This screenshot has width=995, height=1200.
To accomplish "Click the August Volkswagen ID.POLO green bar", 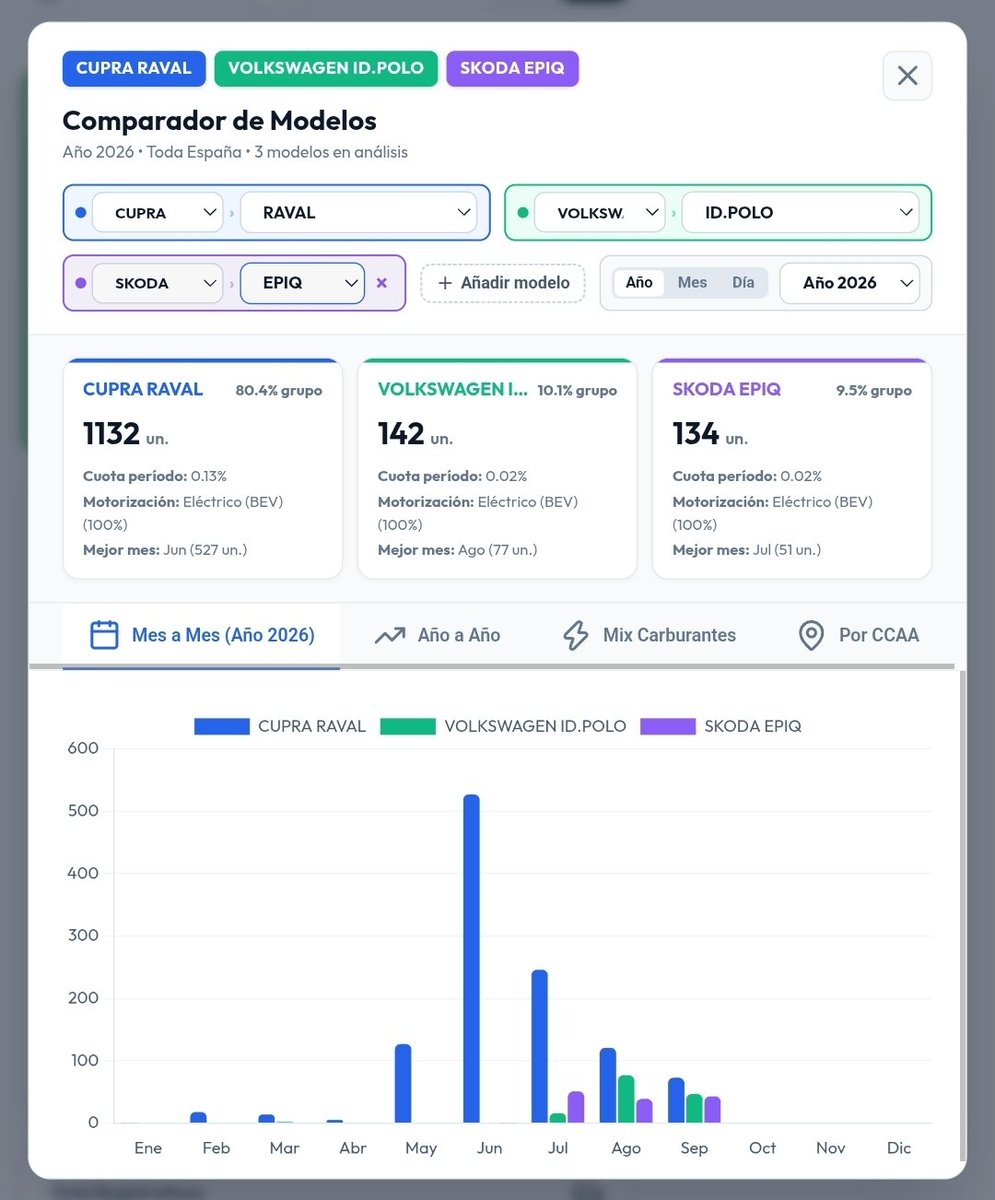I will 626,1099.
